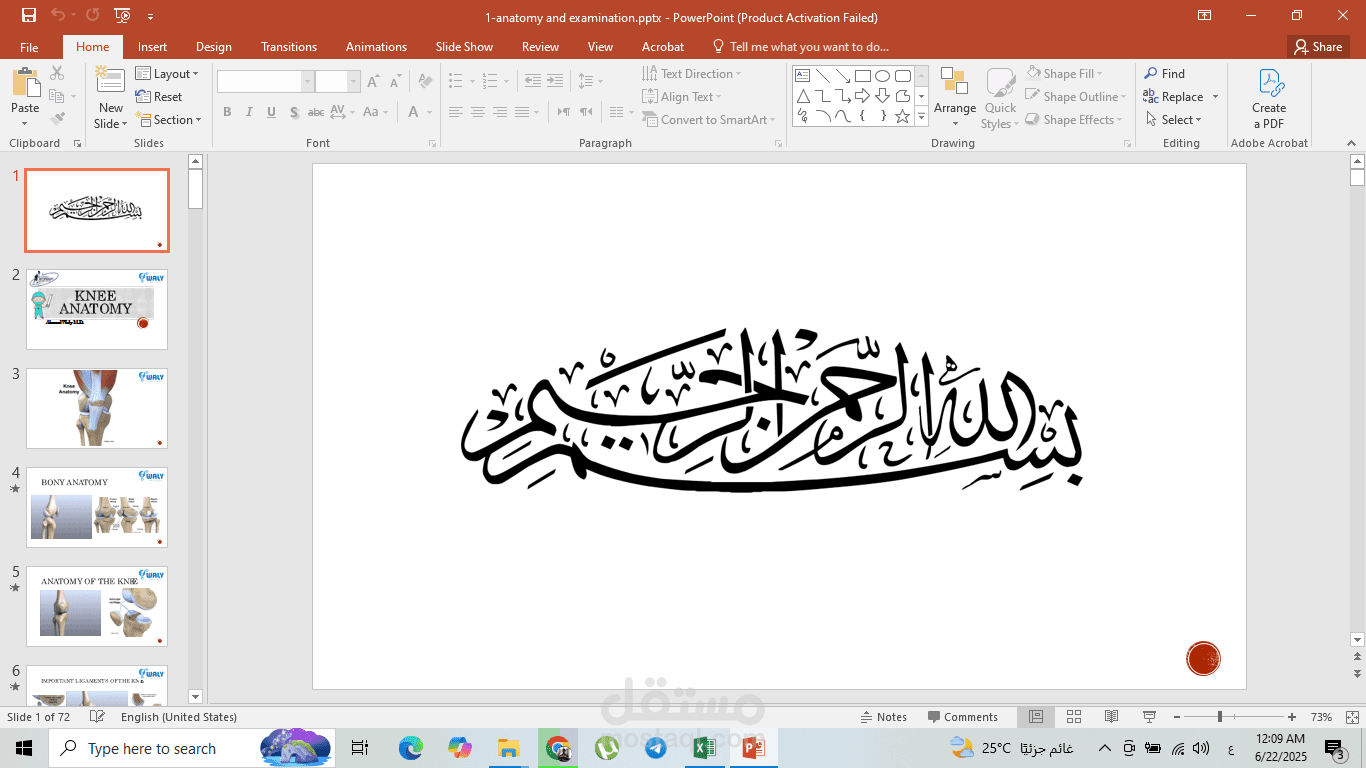
Task: Click the Find button
Action: coord(1165,74)
